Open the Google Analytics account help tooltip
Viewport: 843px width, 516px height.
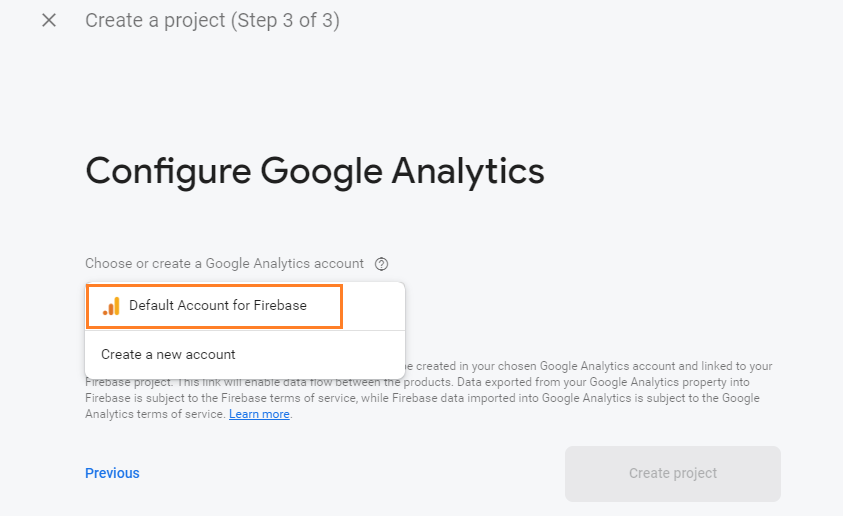click(381, 264)
